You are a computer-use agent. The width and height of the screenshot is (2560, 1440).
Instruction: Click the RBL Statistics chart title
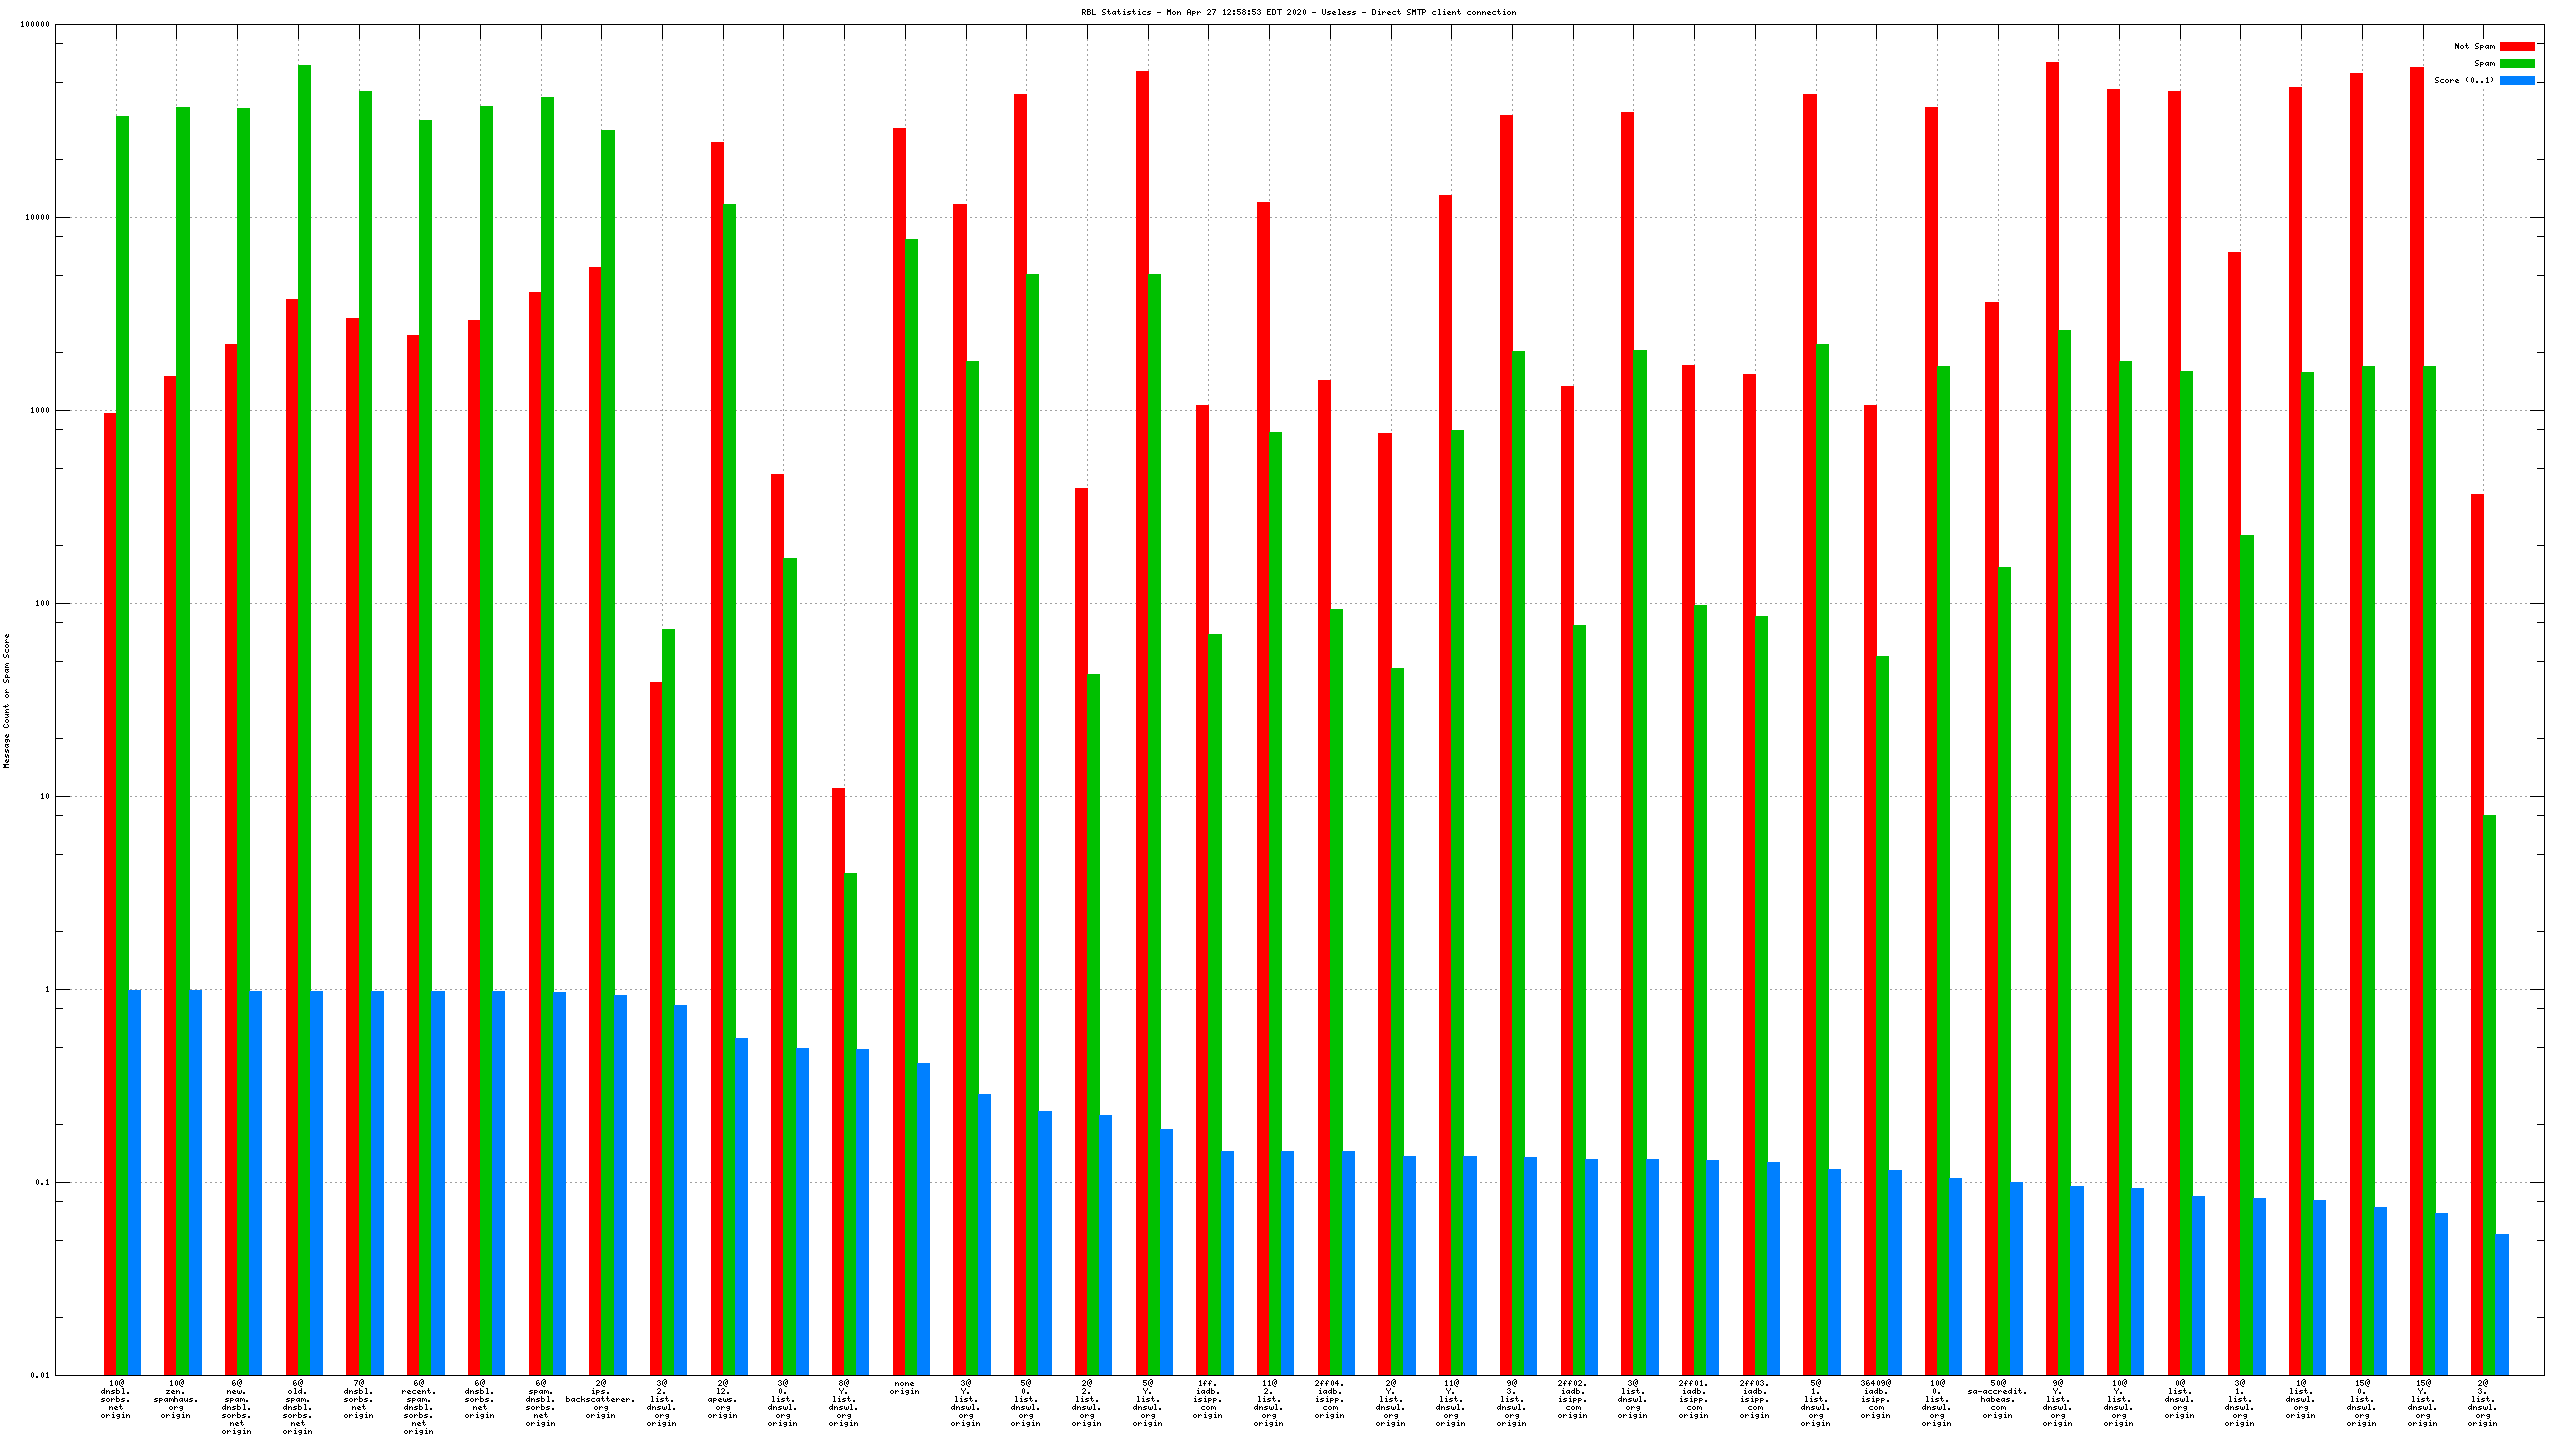coord(1298,12)
